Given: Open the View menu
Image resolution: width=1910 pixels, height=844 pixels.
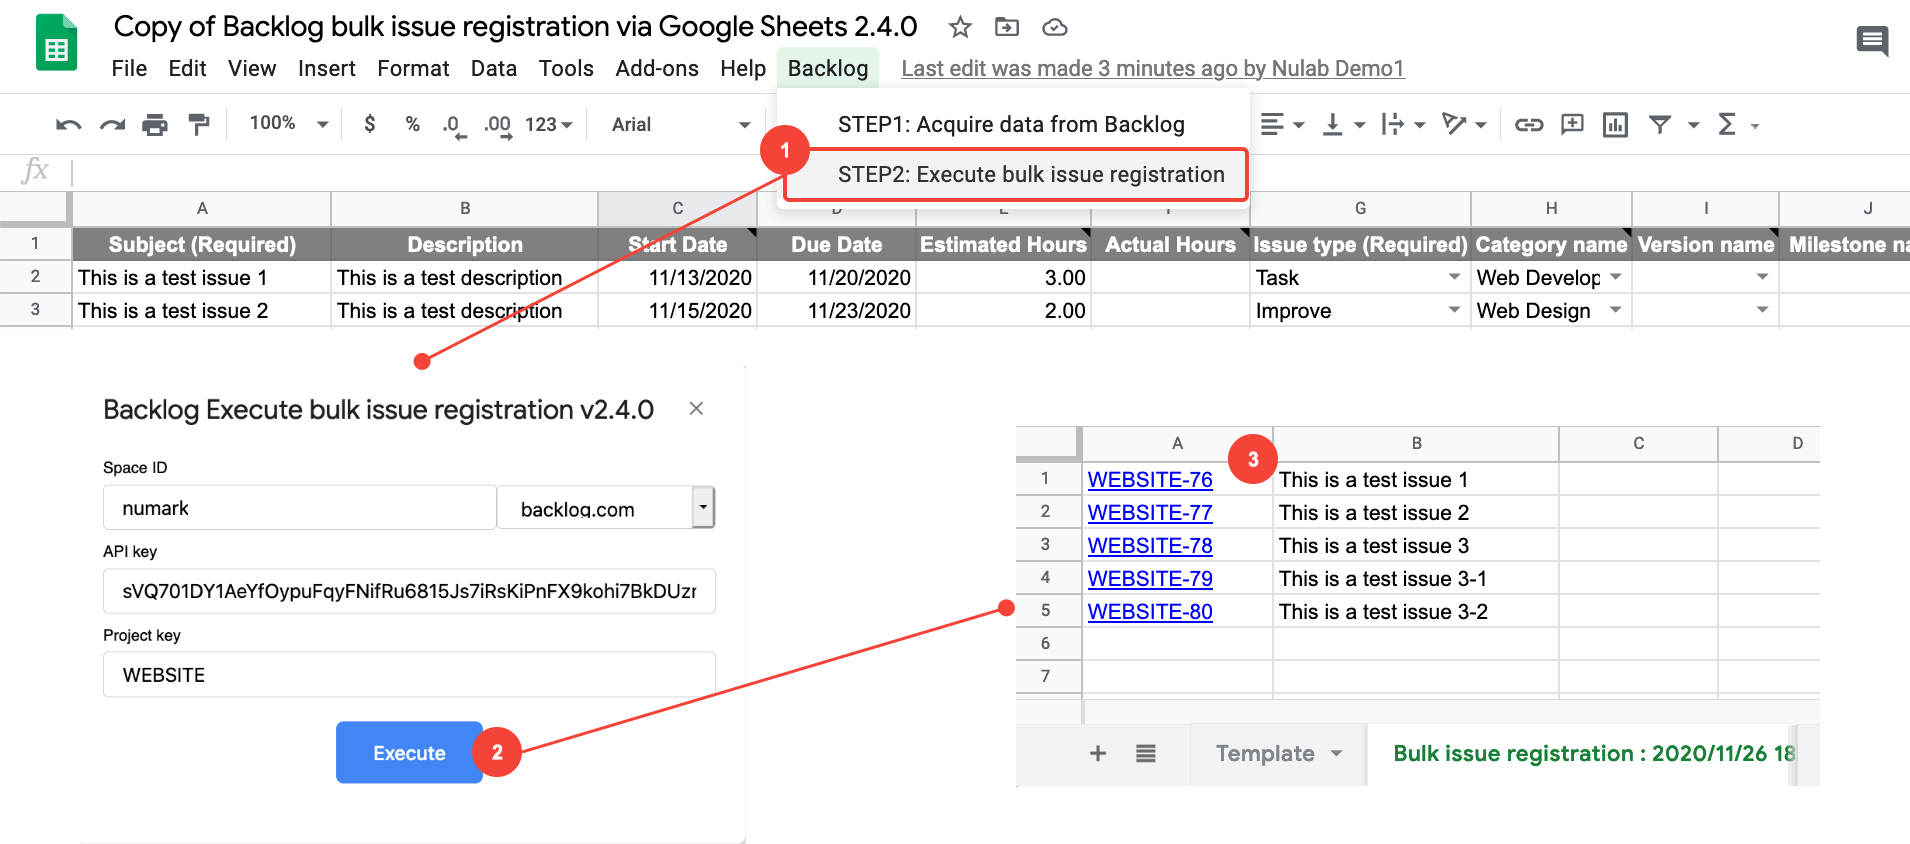Looking at the screenshot, I should coord(252,68).
